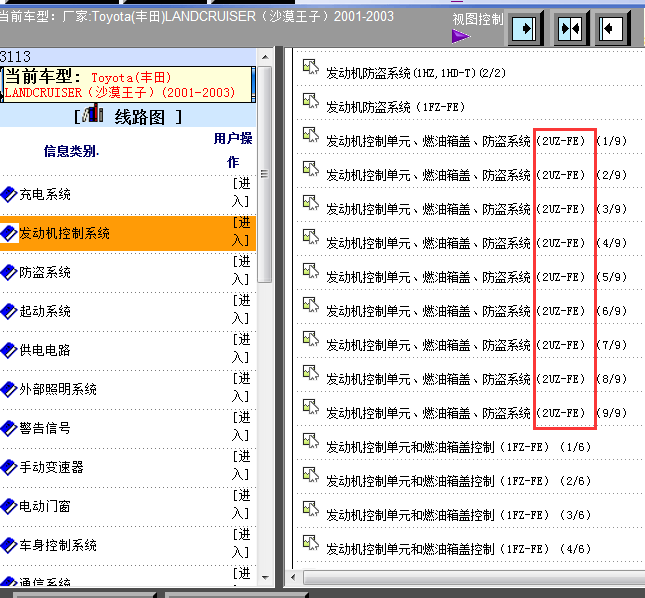The image size is (645, 598).
Task: Click the book icon next to 外部照明系统
Action: pos(9,389)
